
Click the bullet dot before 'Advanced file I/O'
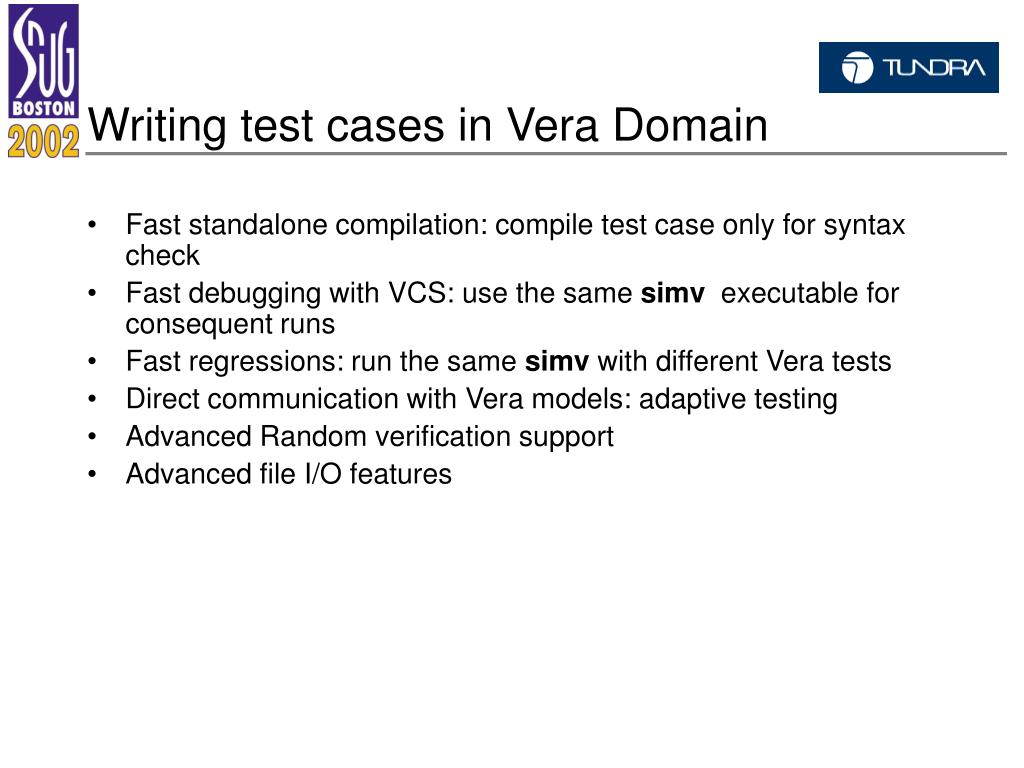click(x=92, y=474)
